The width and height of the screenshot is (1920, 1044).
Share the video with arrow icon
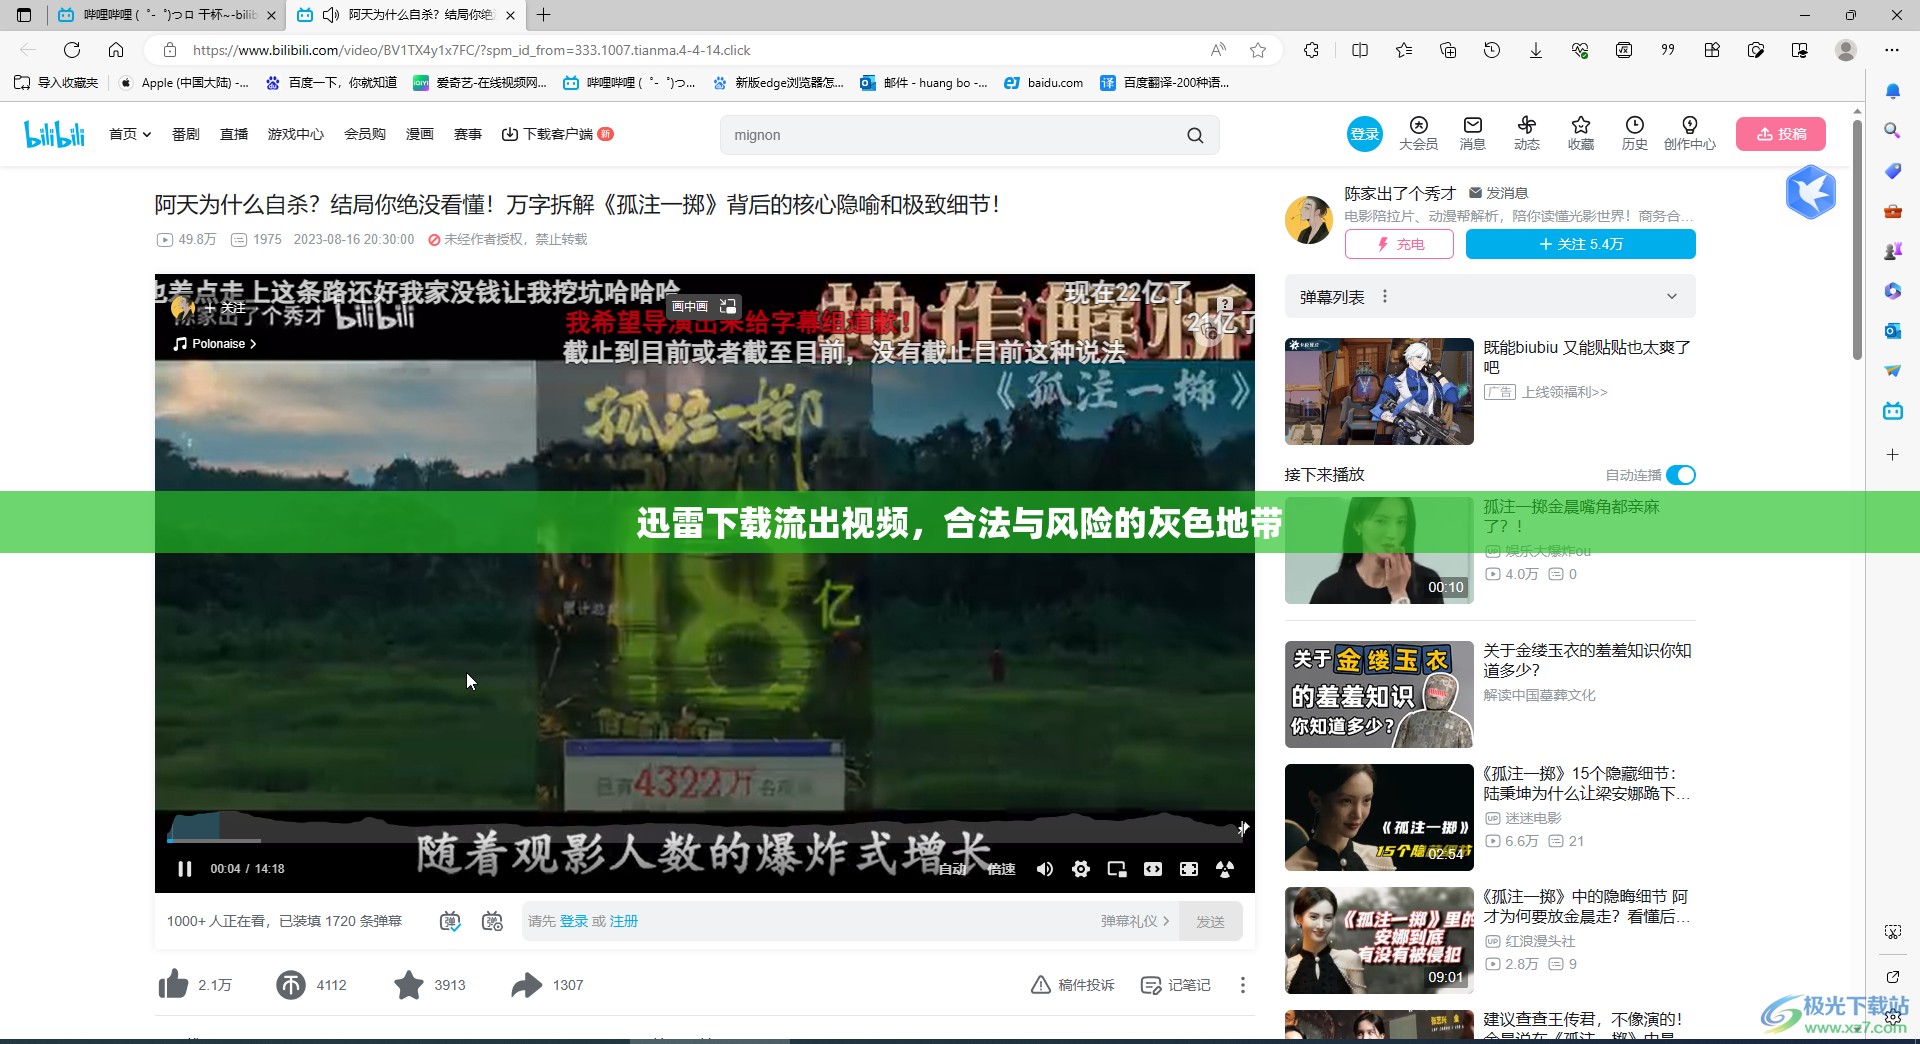pos(526,985)
